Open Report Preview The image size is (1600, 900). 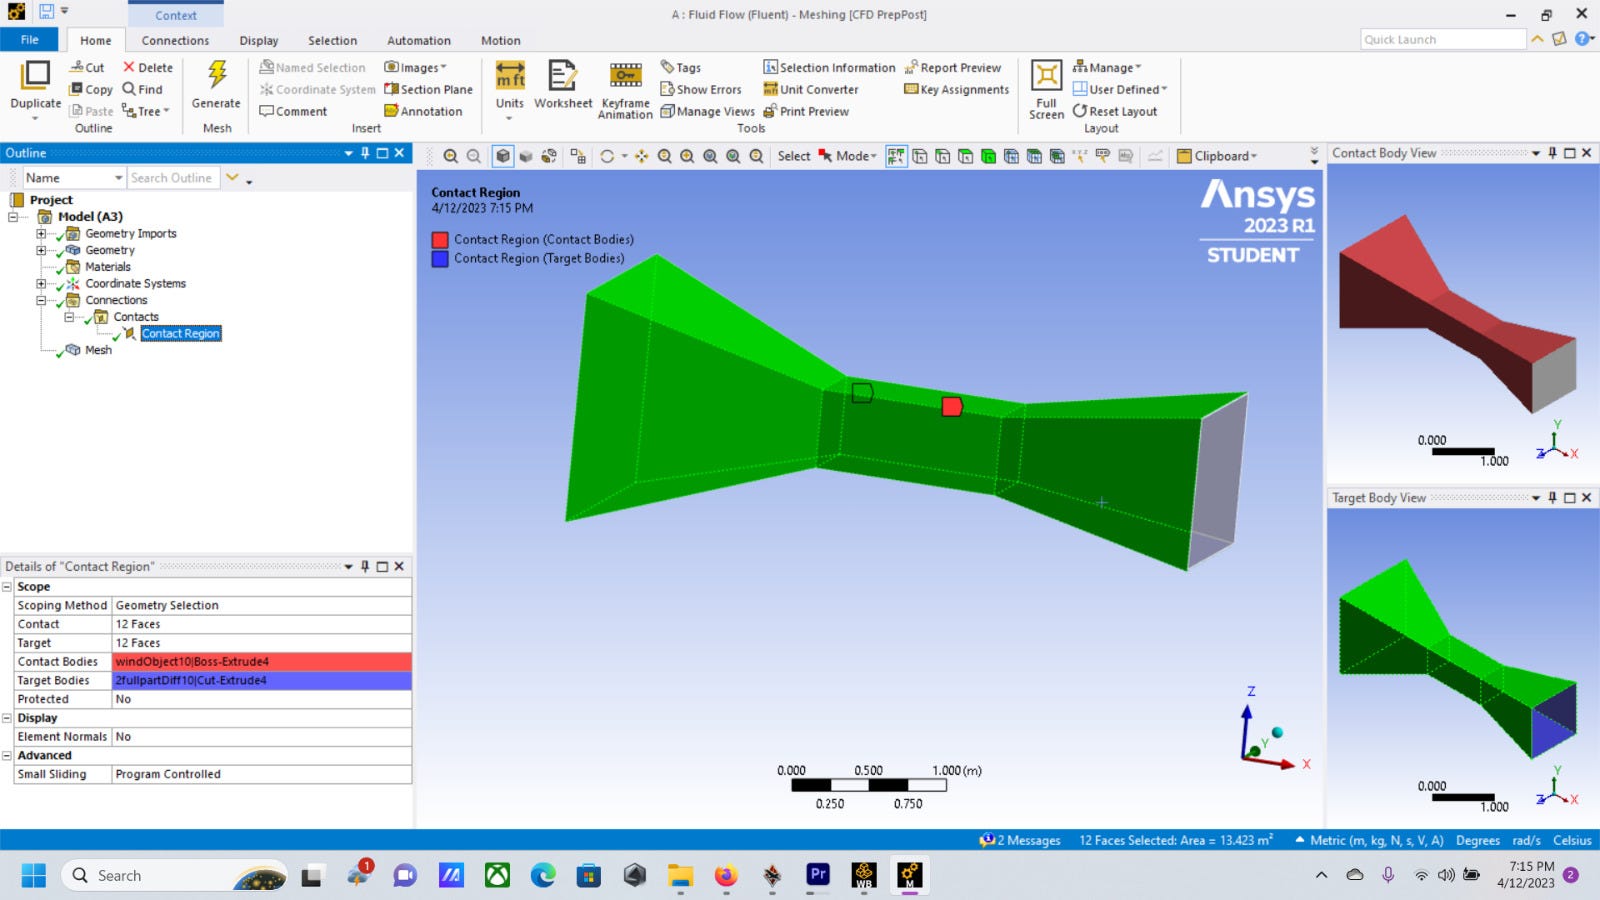click(x=952, y=67)
